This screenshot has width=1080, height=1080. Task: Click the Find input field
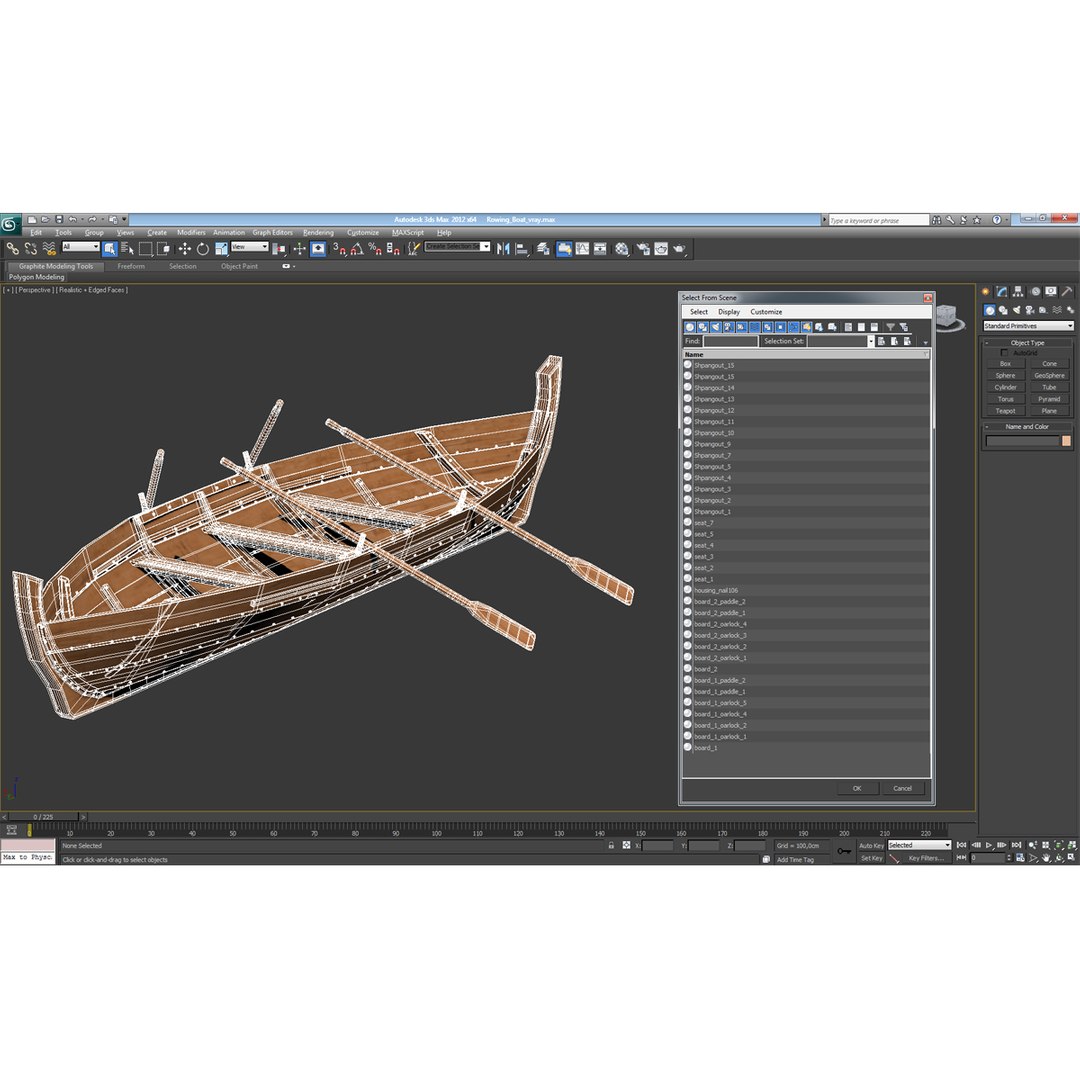(x=730, y=341)
